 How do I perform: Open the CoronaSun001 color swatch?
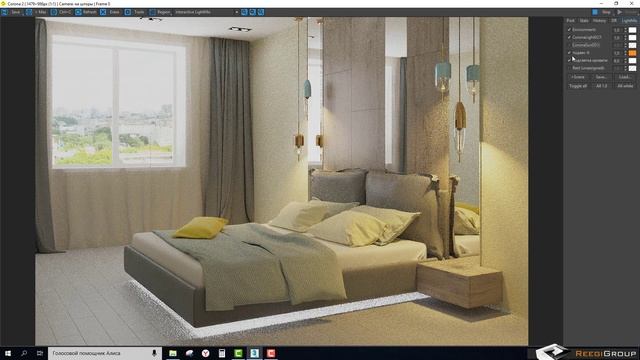click(x=632, y=45)
